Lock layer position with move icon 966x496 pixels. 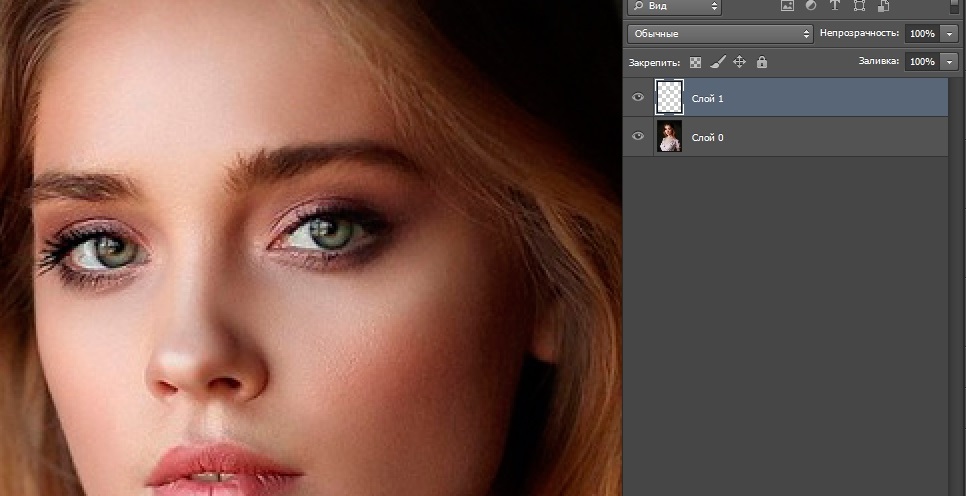tap(740, 62)
